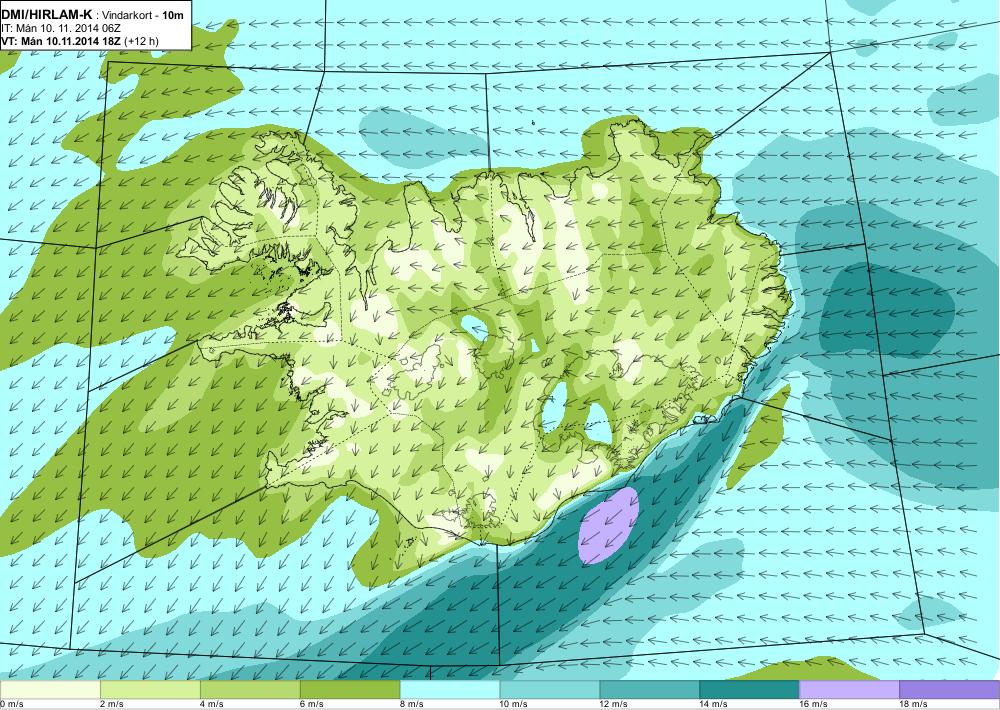The height and width of the screenshot is (710, 1000).
Task: Click the "10 m/s" legend label
Action: point(514,704)
